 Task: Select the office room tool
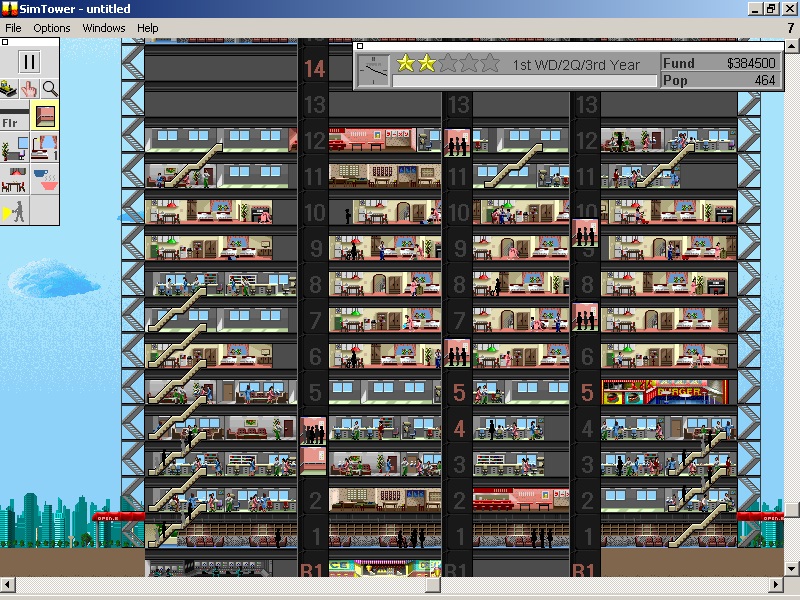pyautogui.click(x=14, y=148)
